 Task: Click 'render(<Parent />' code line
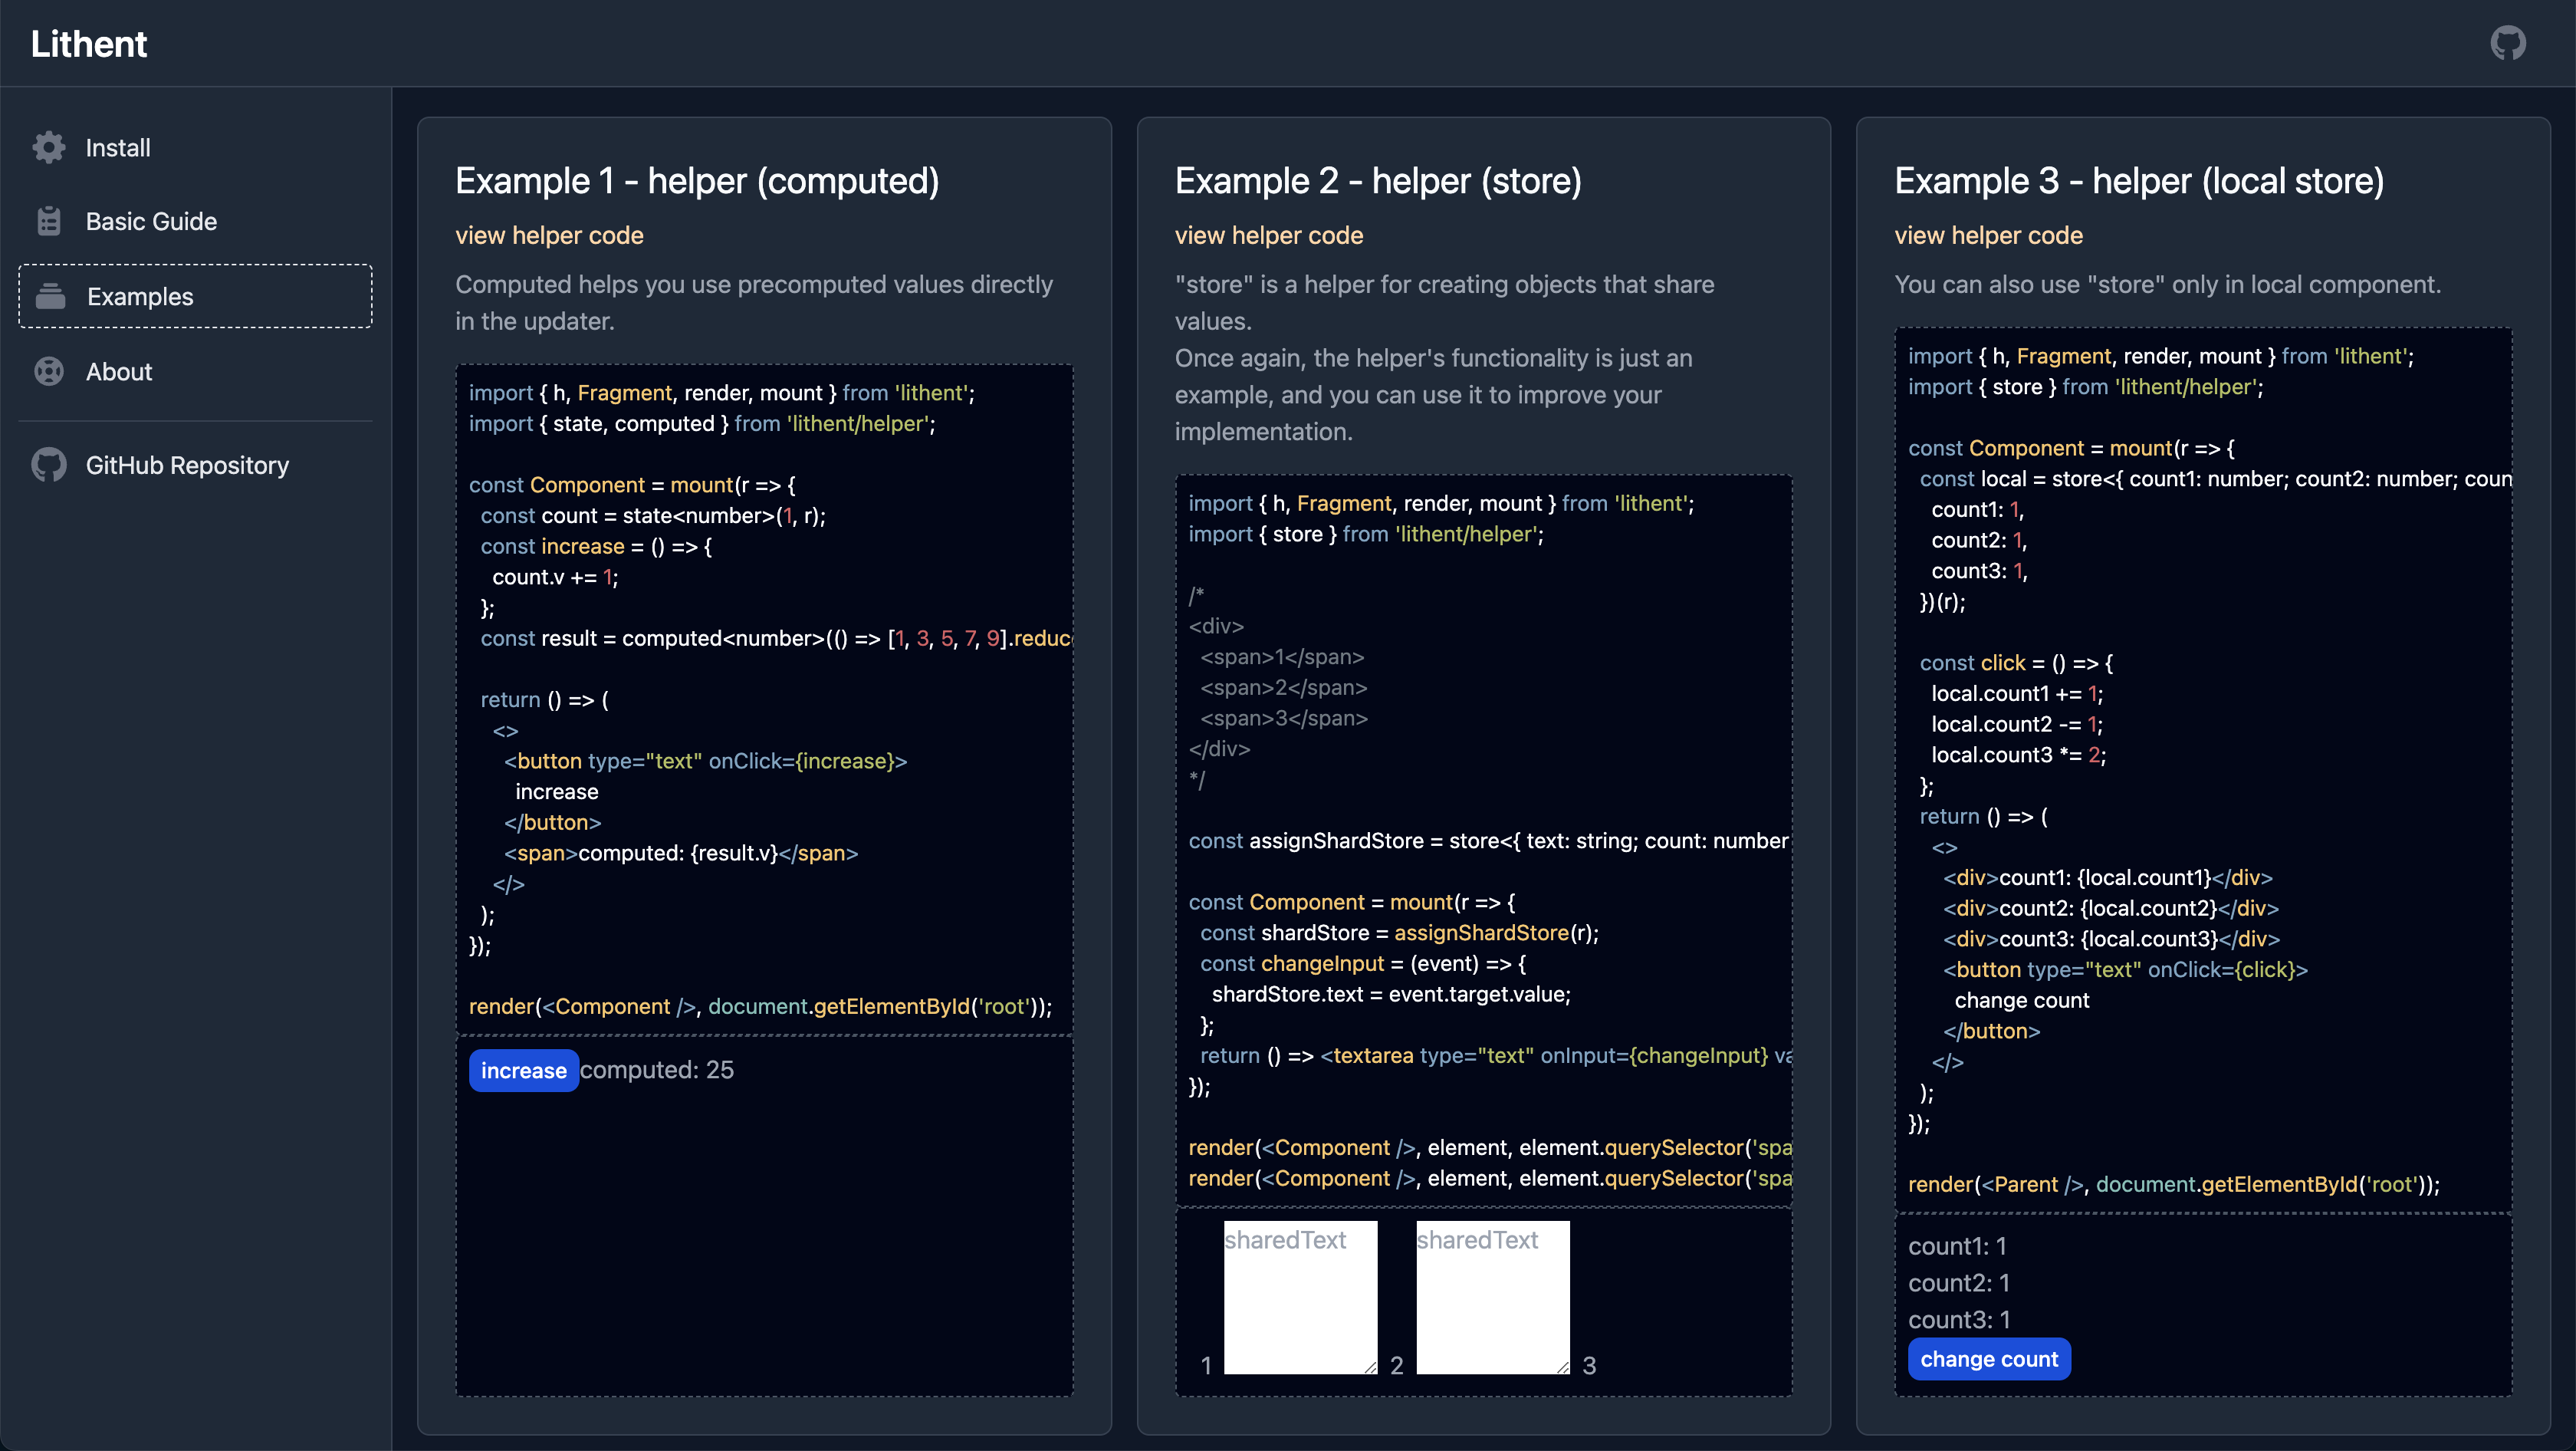(x=2173, y=1184)
